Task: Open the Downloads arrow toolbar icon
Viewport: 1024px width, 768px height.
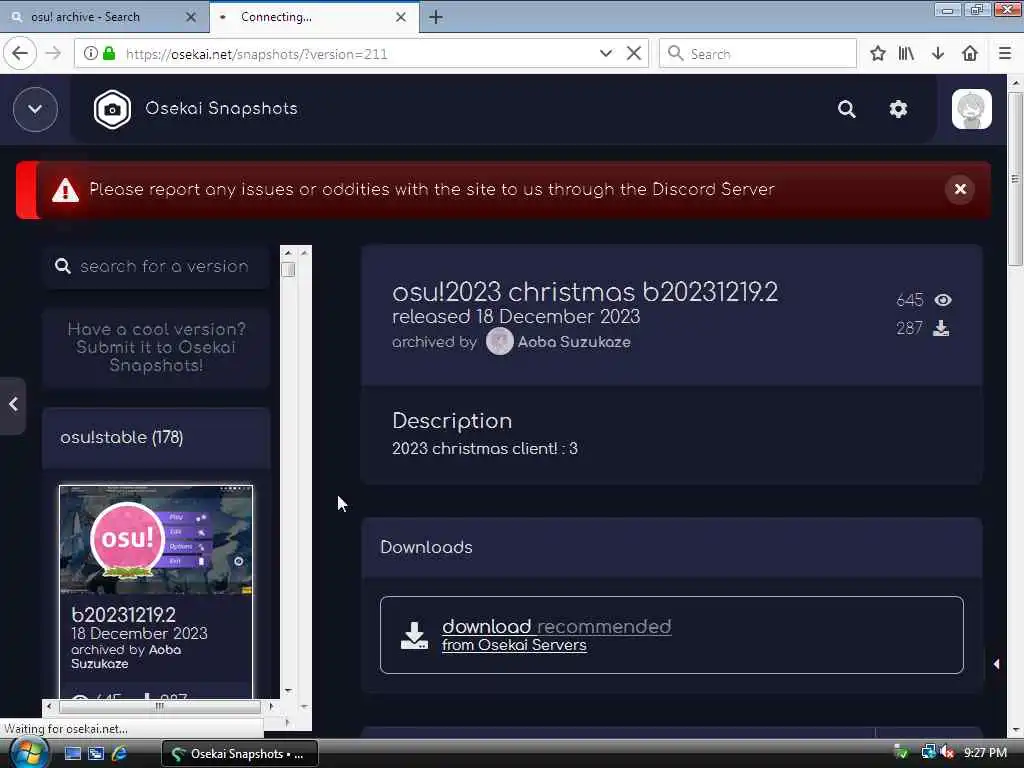Action: [x=938, y=54]
